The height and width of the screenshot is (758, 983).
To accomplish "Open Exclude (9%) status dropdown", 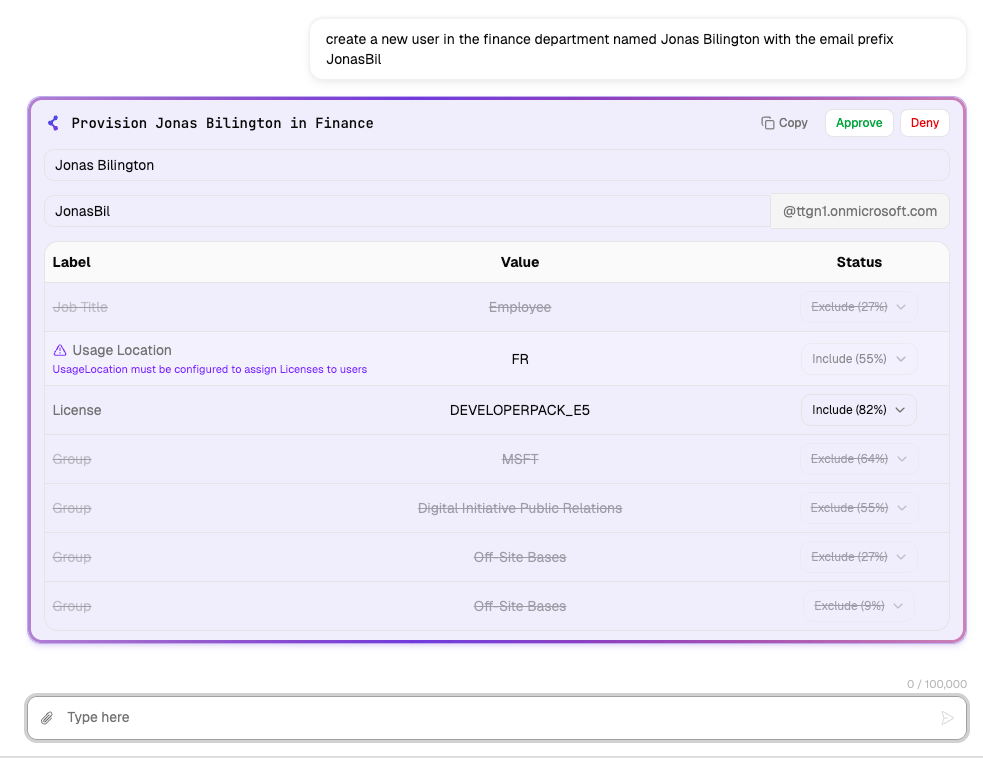I will [858, 606].
